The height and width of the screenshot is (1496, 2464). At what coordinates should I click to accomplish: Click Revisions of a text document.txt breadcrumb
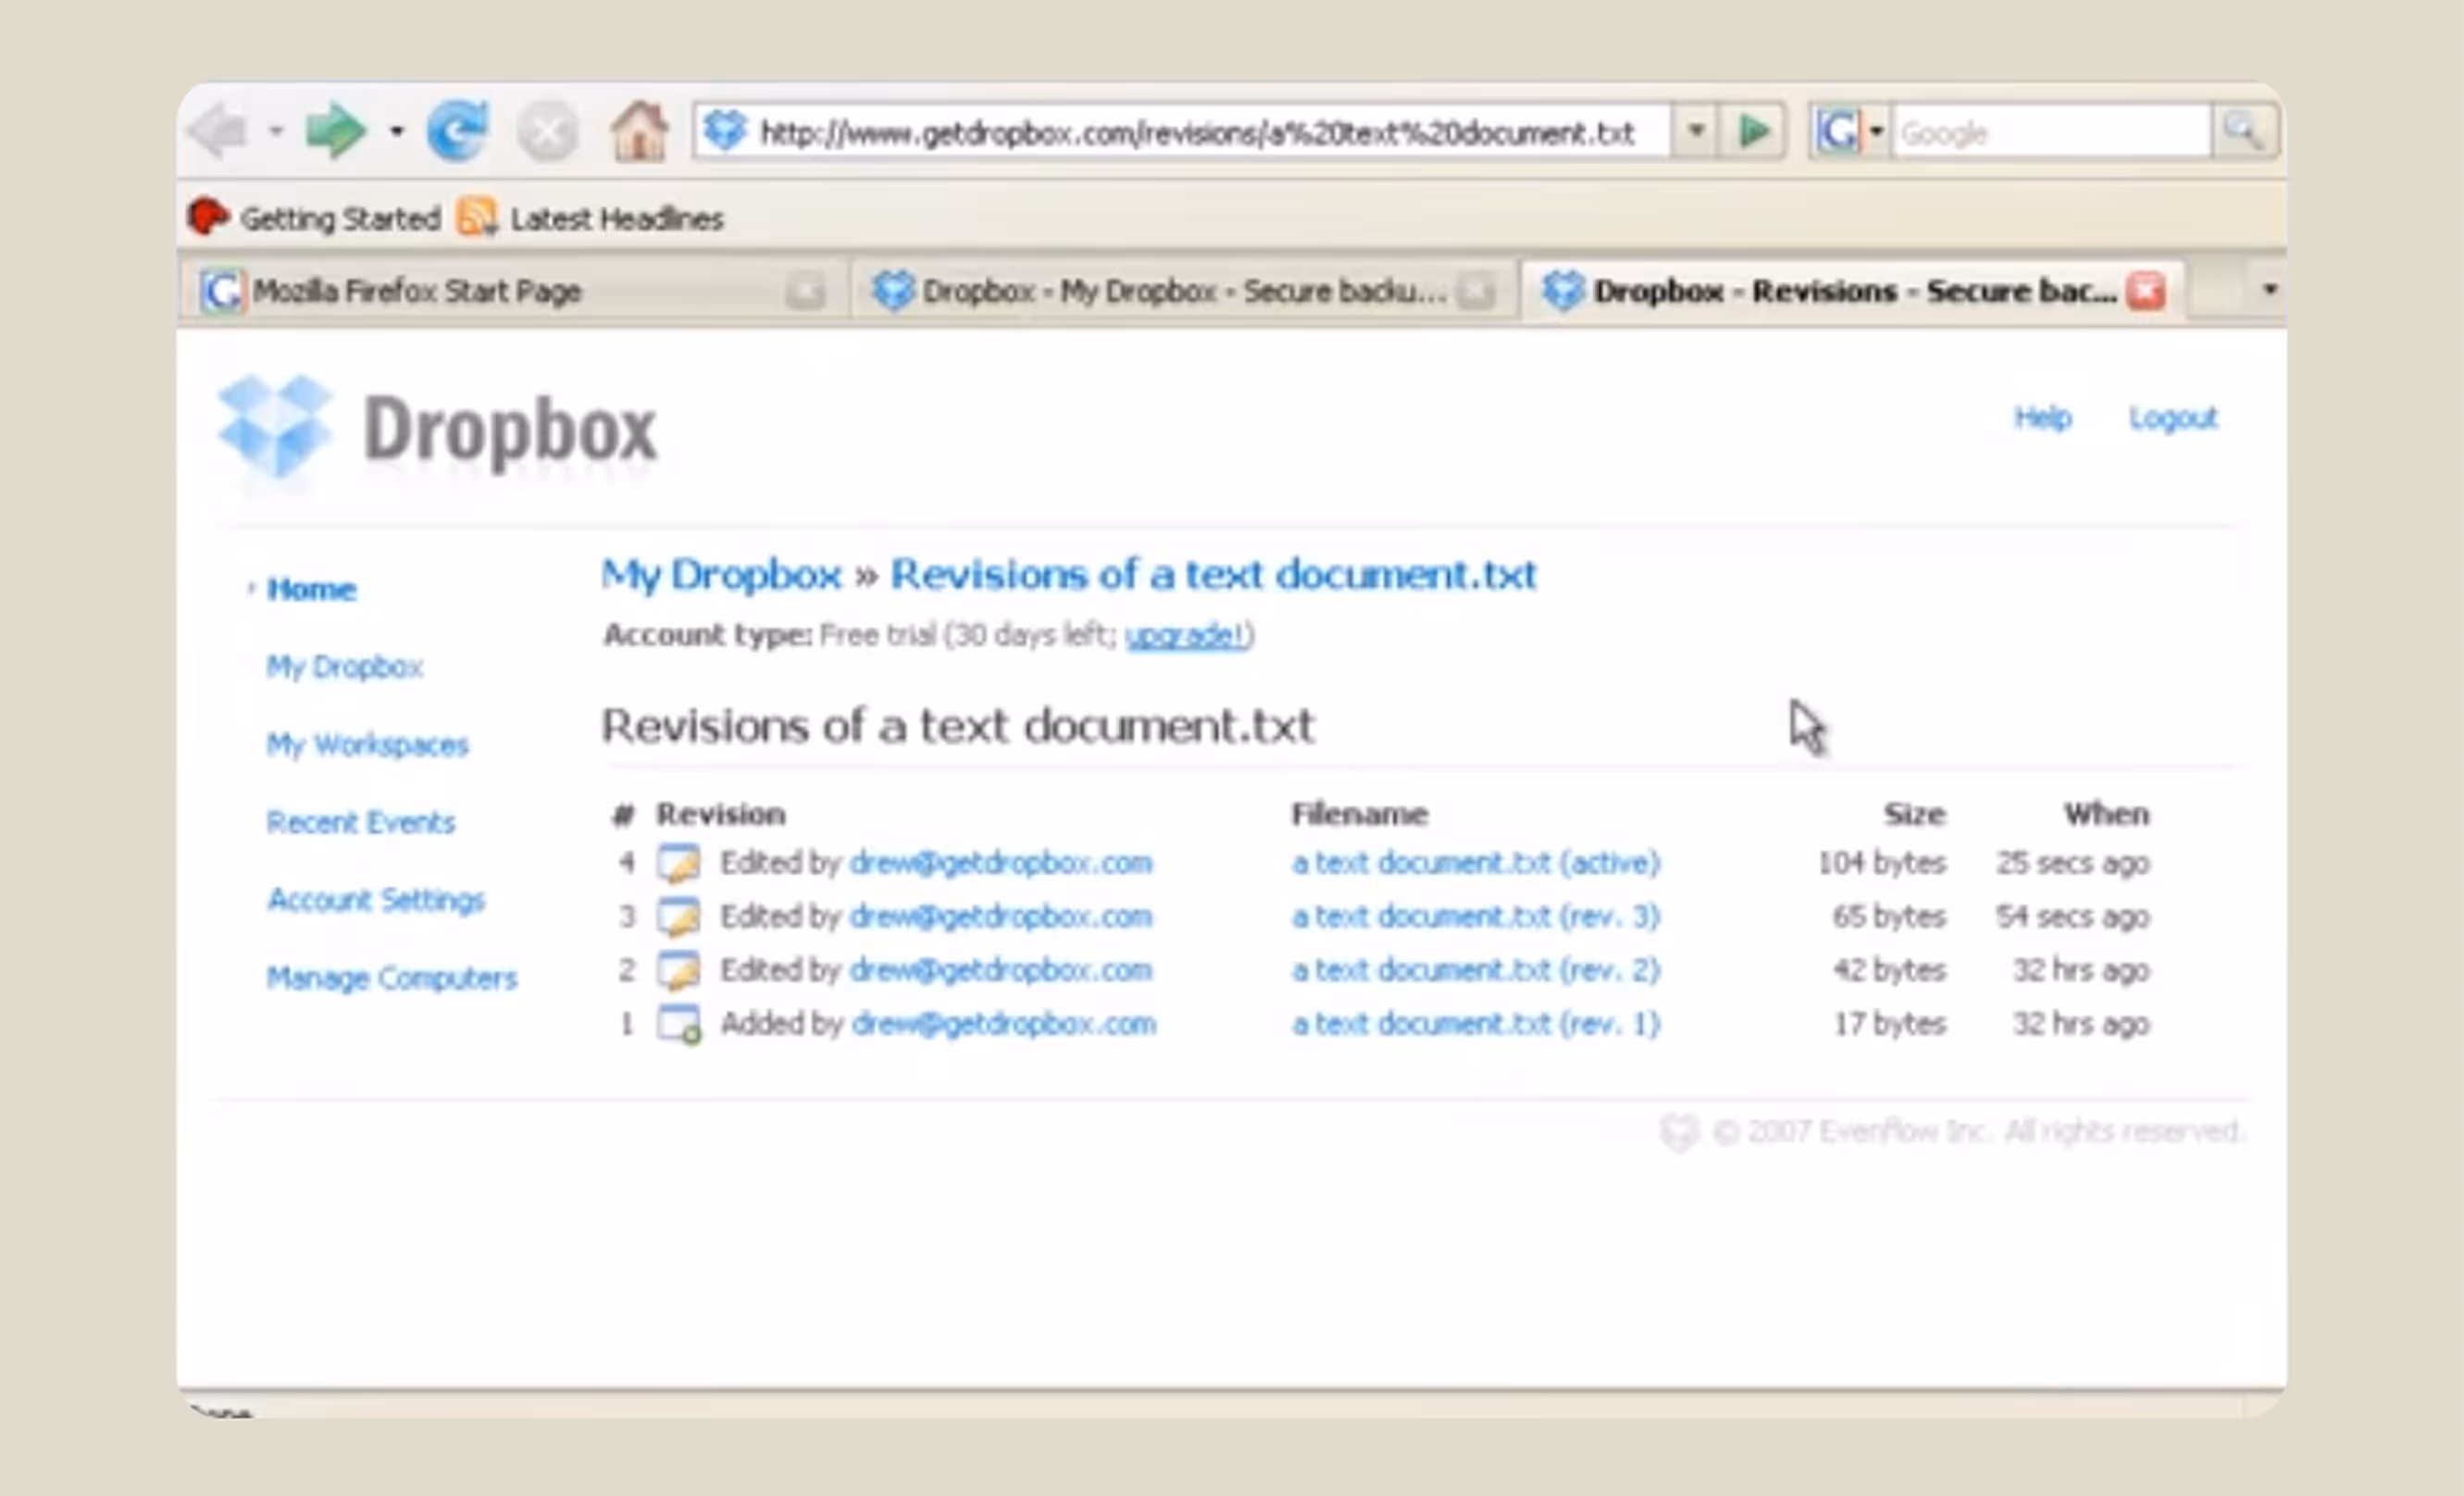click(x=1213, y=575)
